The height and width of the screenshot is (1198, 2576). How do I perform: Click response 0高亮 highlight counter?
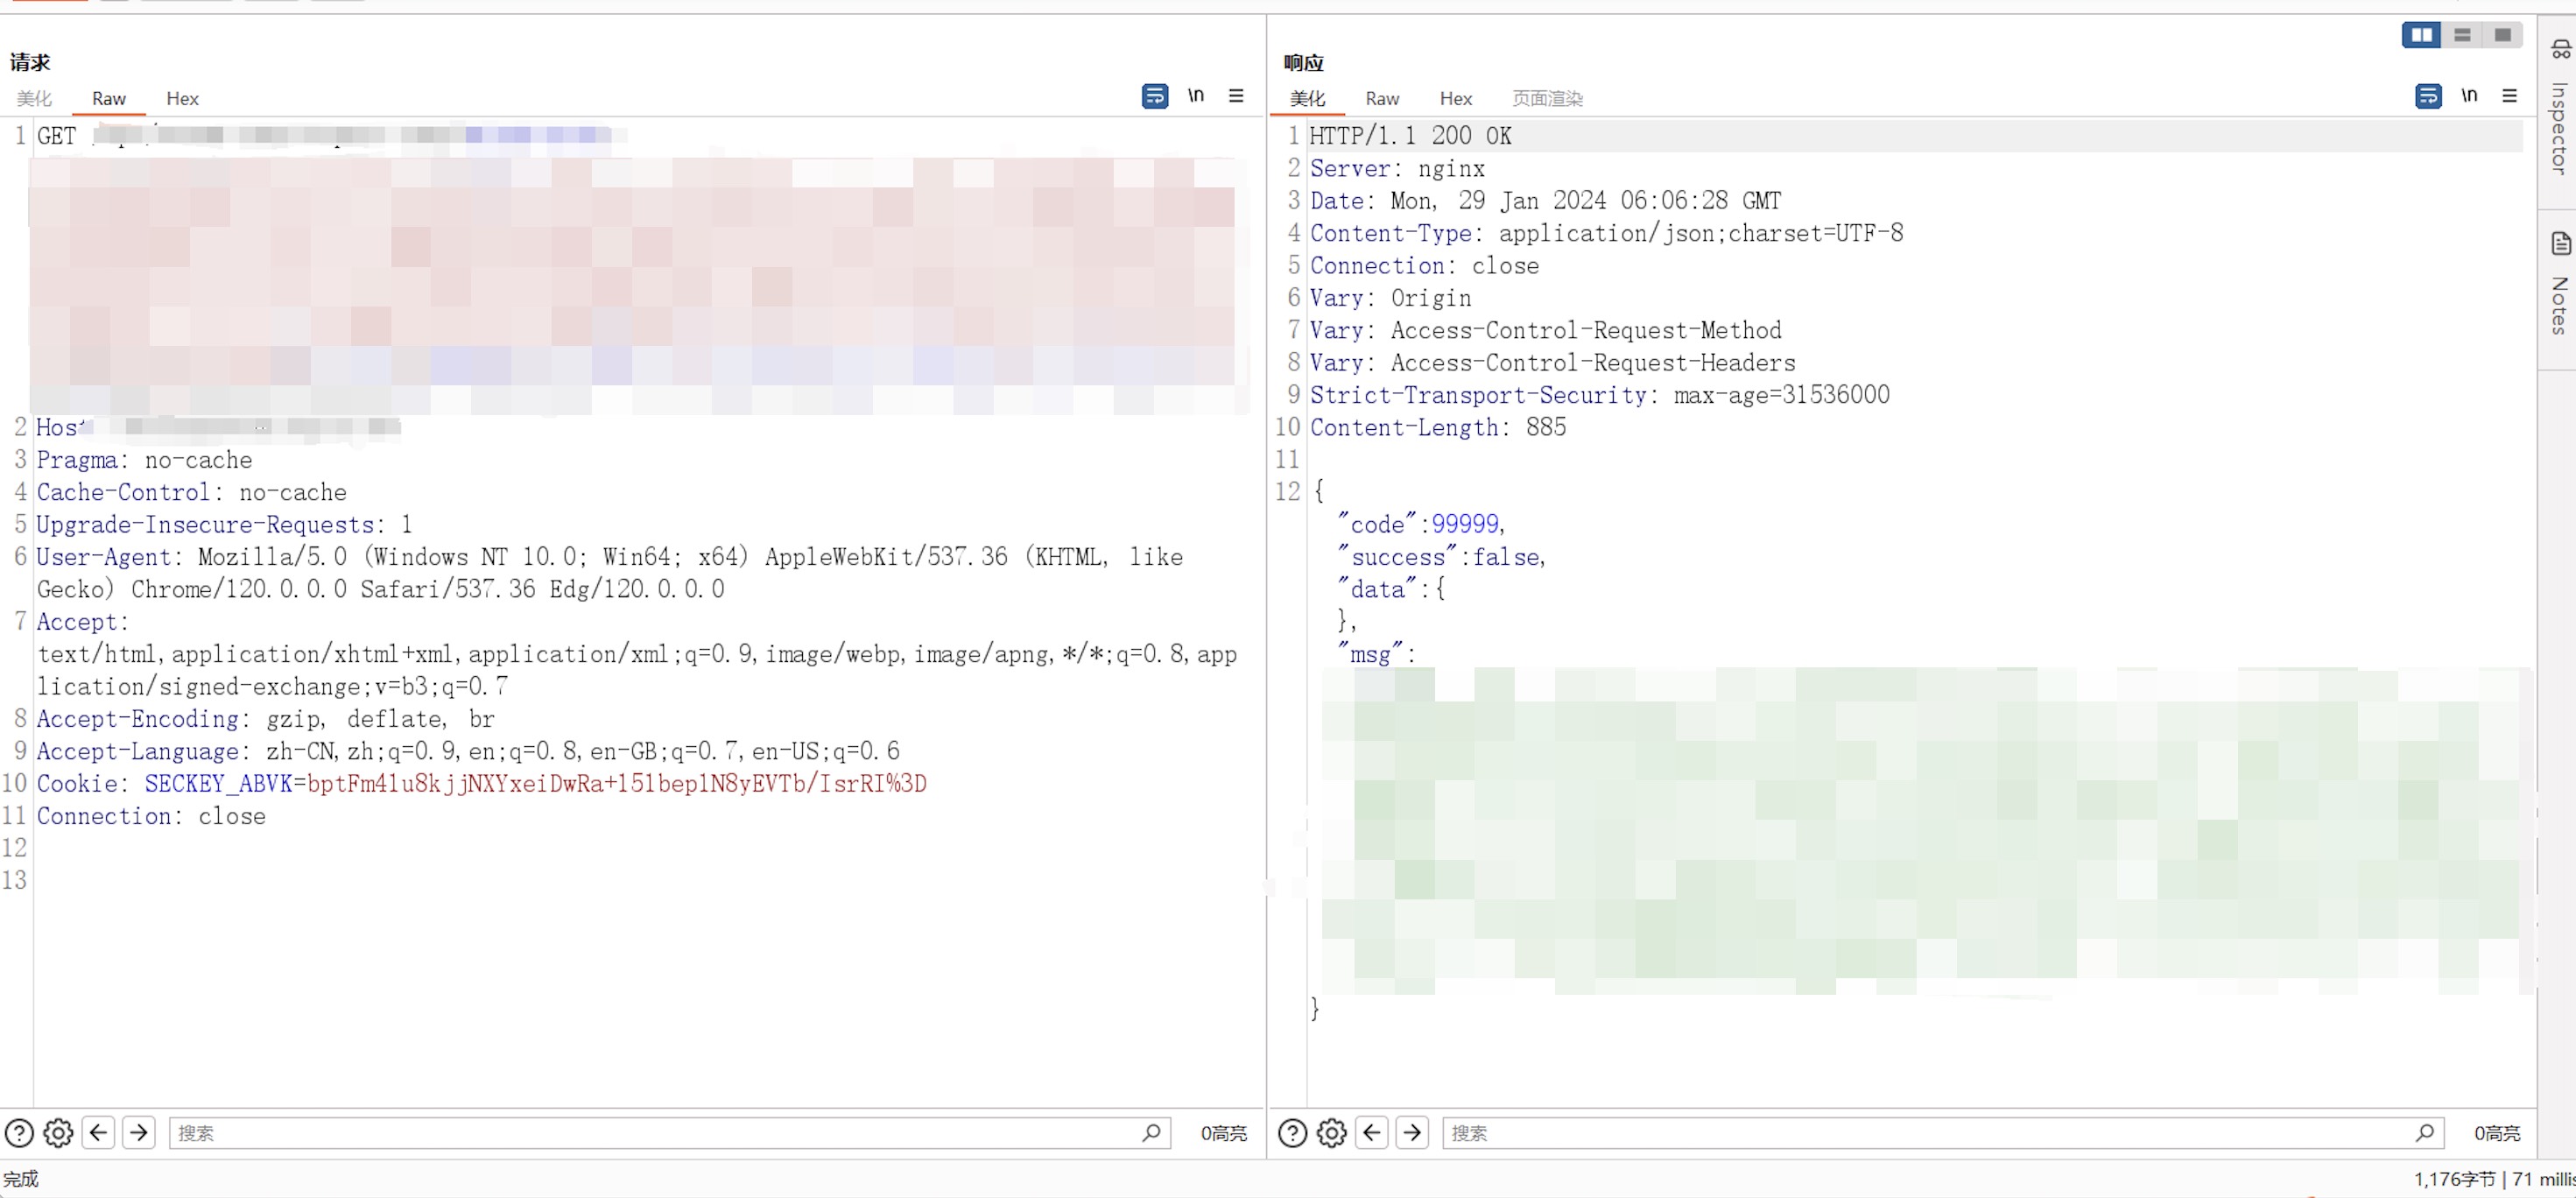tap(2497, 1133)
